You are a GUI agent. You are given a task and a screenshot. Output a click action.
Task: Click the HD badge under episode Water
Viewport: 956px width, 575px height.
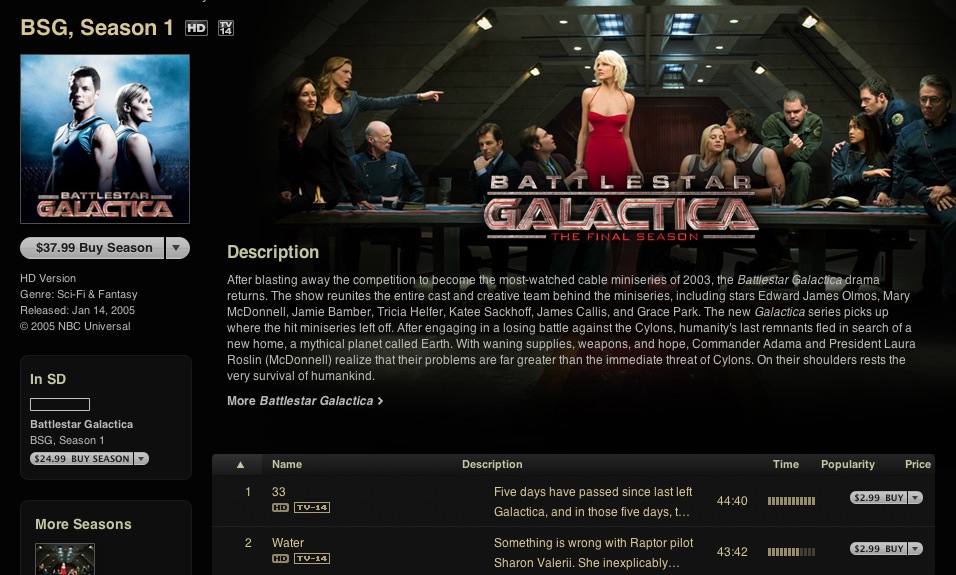(x=280, y=559)
